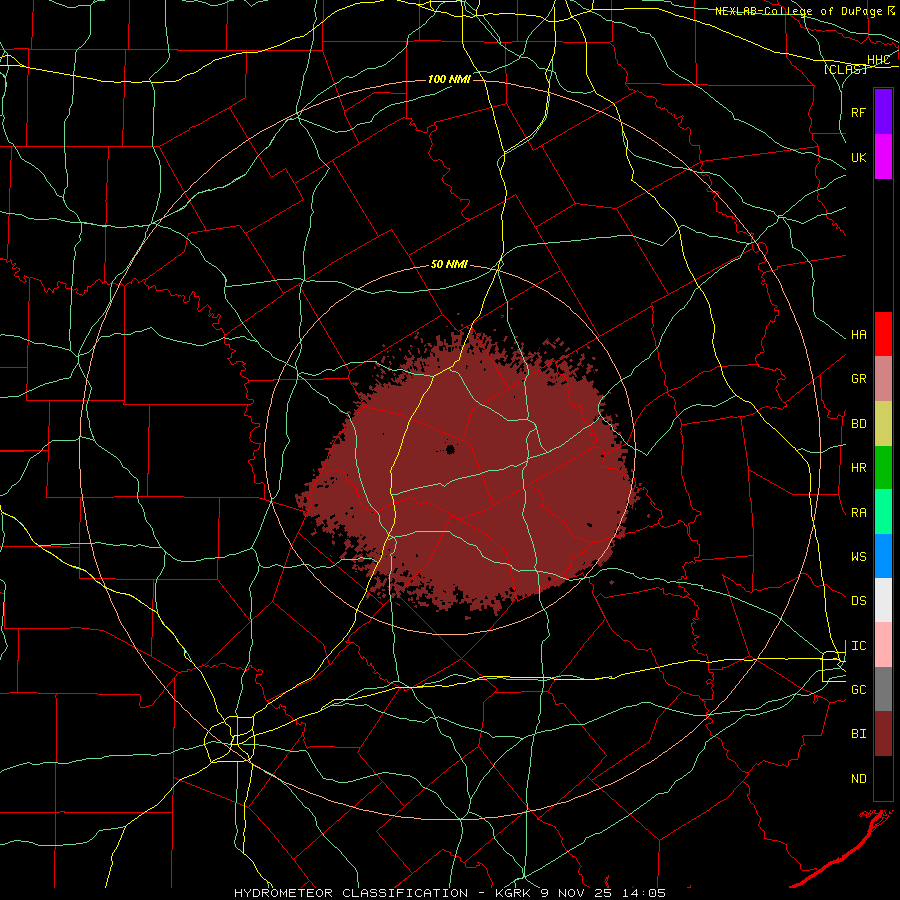This screenshot has height=900, width=900.
Task: Click the HYDROMETEOR CLASSIFICATION caption text
Action: click(x=351, y=893)
